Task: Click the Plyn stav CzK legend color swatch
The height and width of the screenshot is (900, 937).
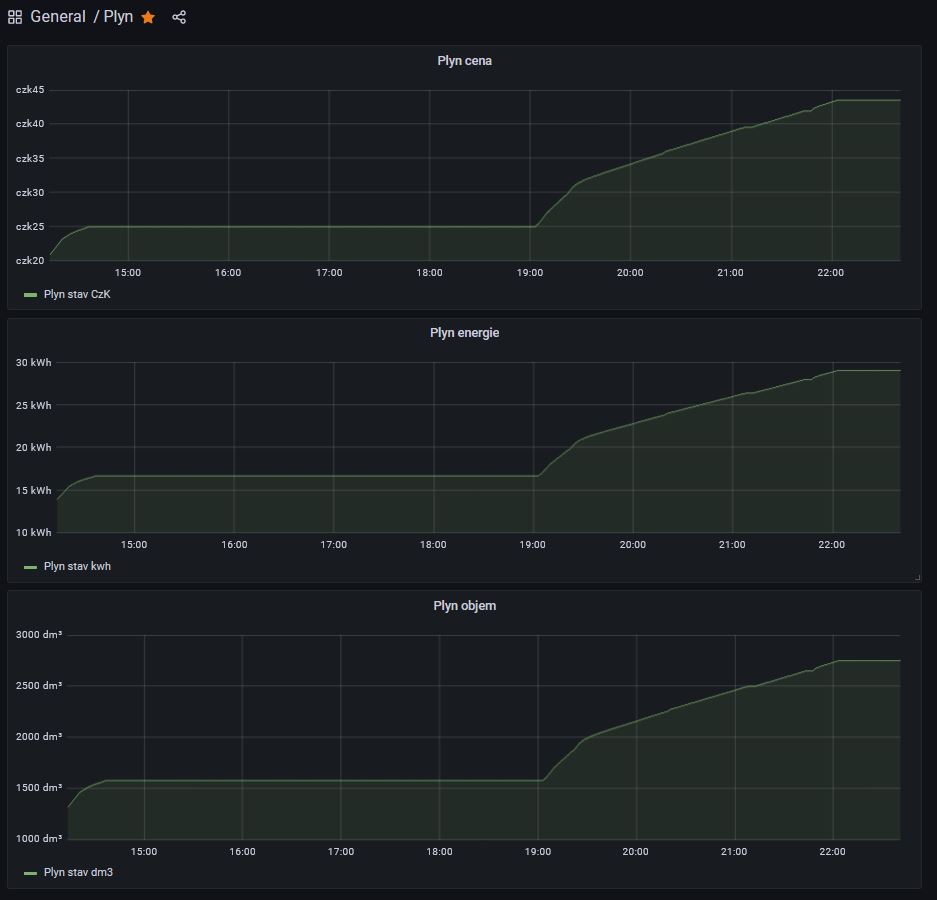Action: 30,295
